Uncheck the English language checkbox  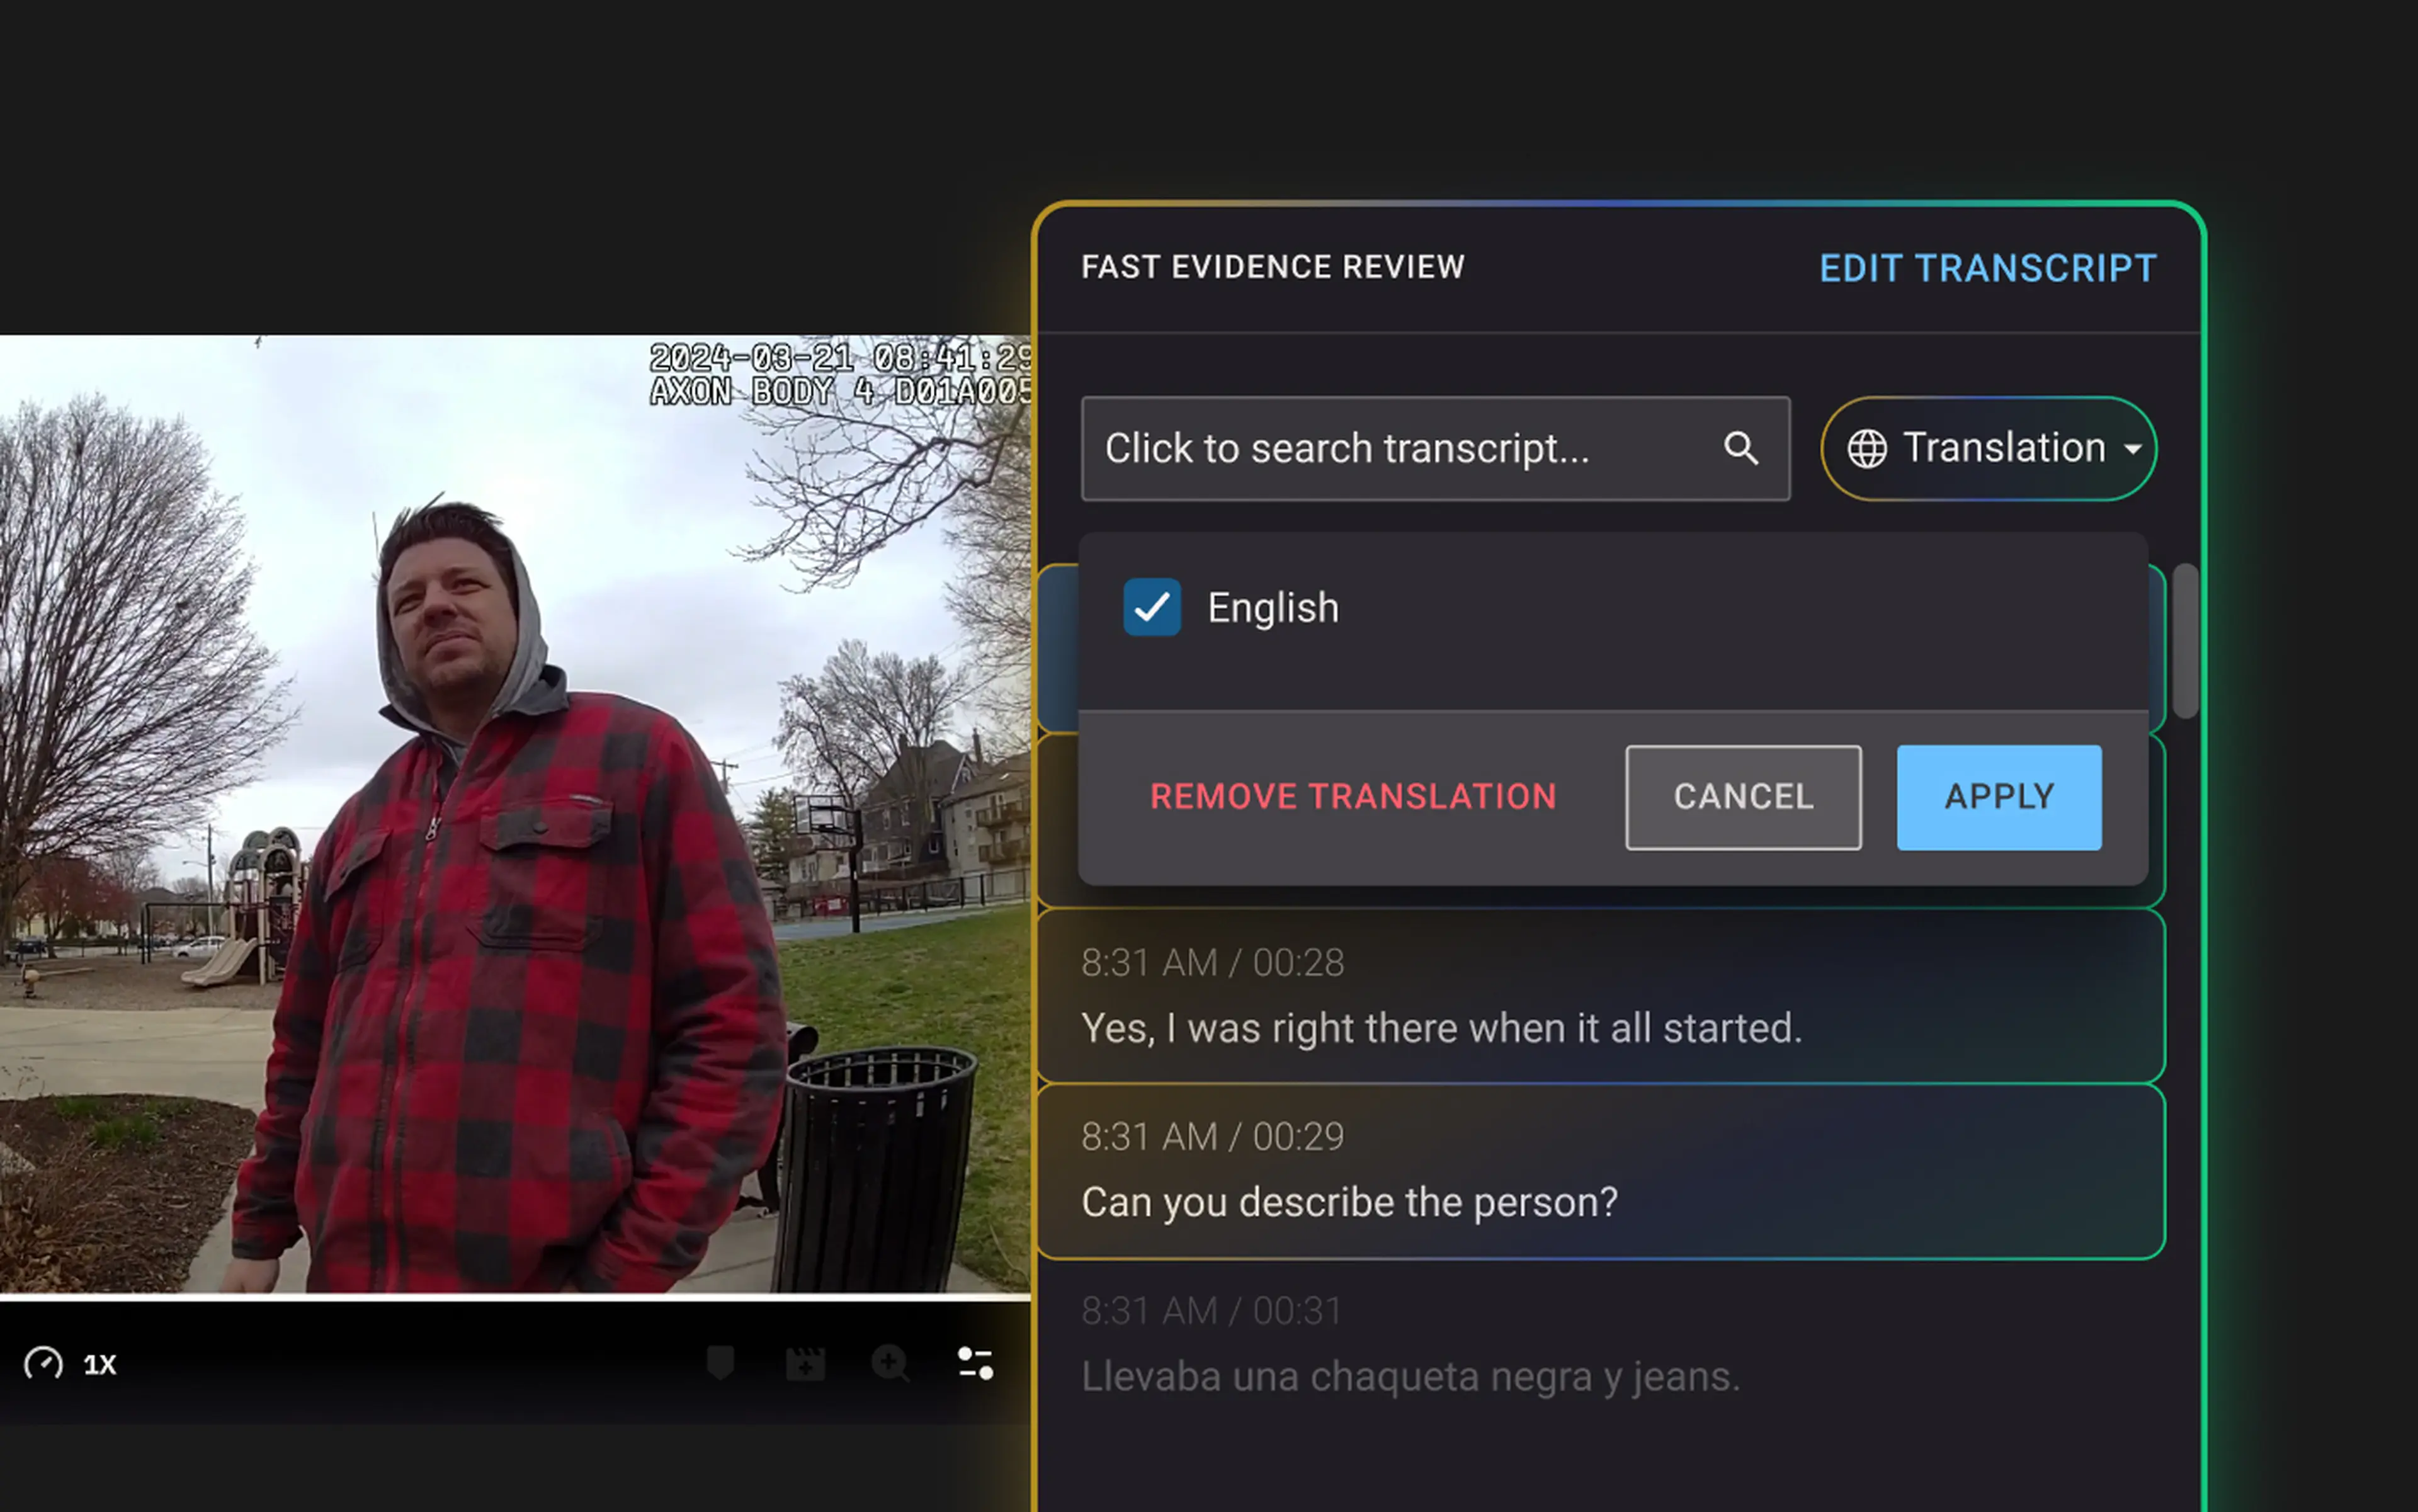point(1151,607)
